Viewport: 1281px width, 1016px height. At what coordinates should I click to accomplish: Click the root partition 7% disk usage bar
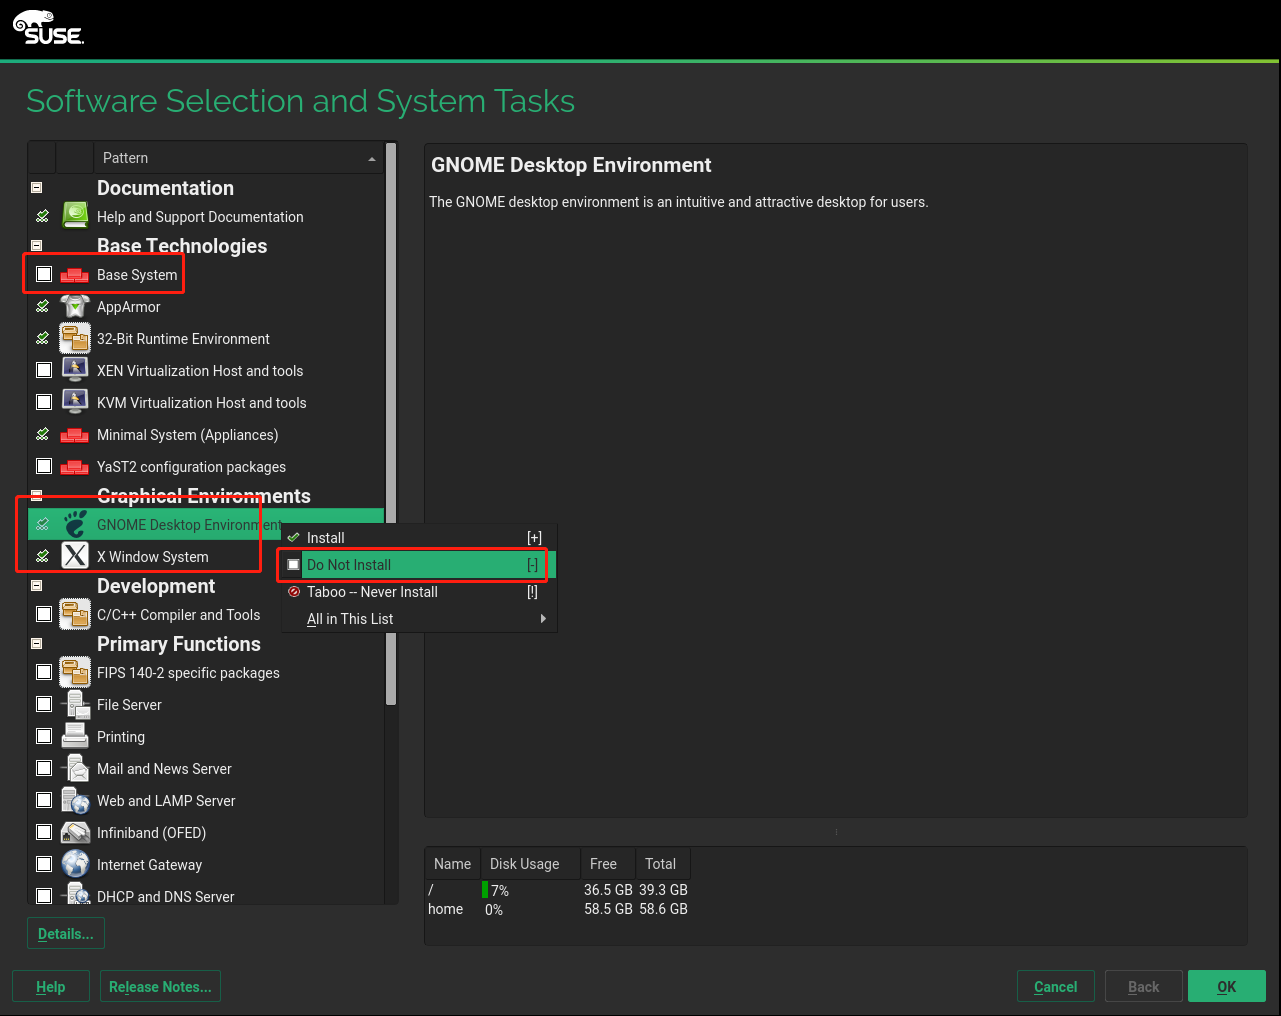pos(484,890)
